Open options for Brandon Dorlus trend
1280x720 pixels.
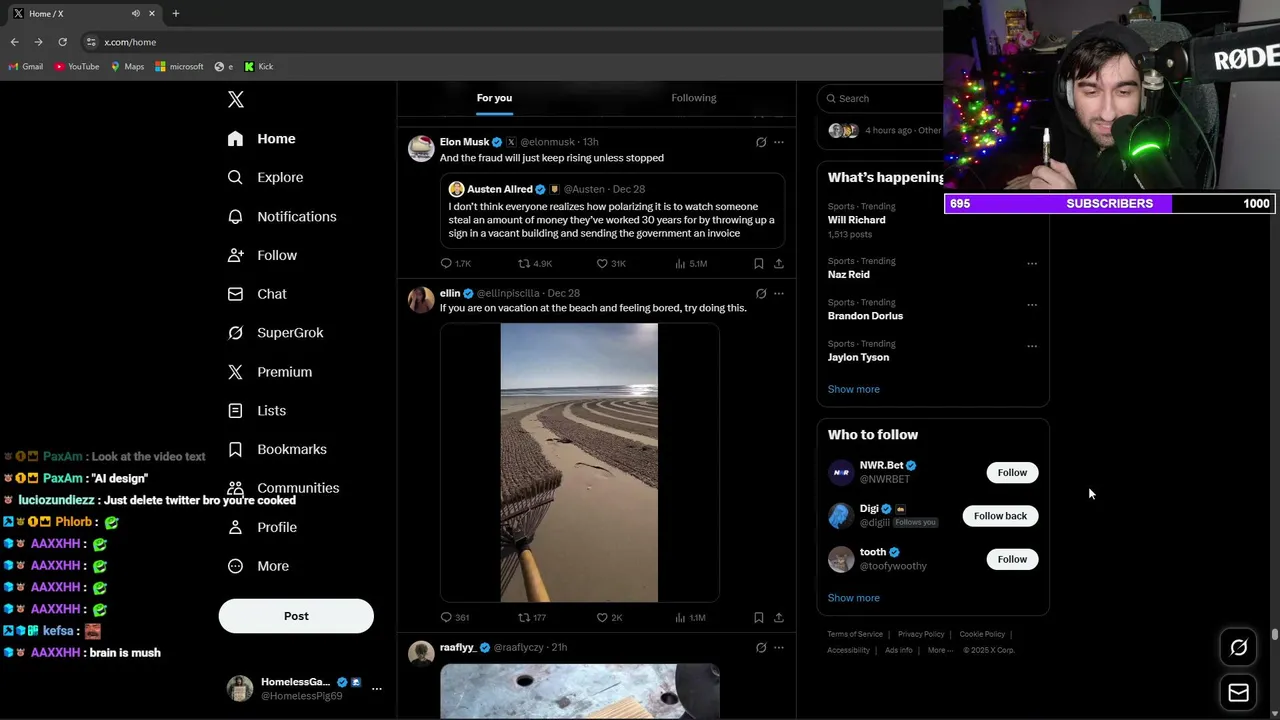[x=1032, y=304]
